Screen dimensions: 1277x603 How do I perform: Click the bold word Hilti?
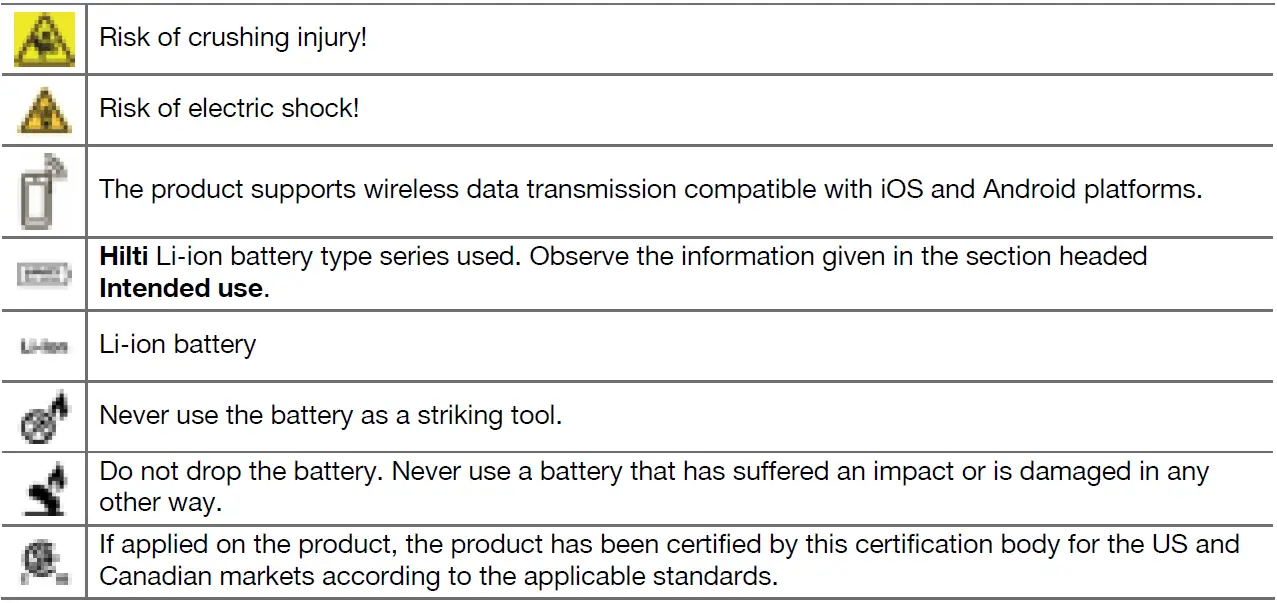[x=124, y=257]
